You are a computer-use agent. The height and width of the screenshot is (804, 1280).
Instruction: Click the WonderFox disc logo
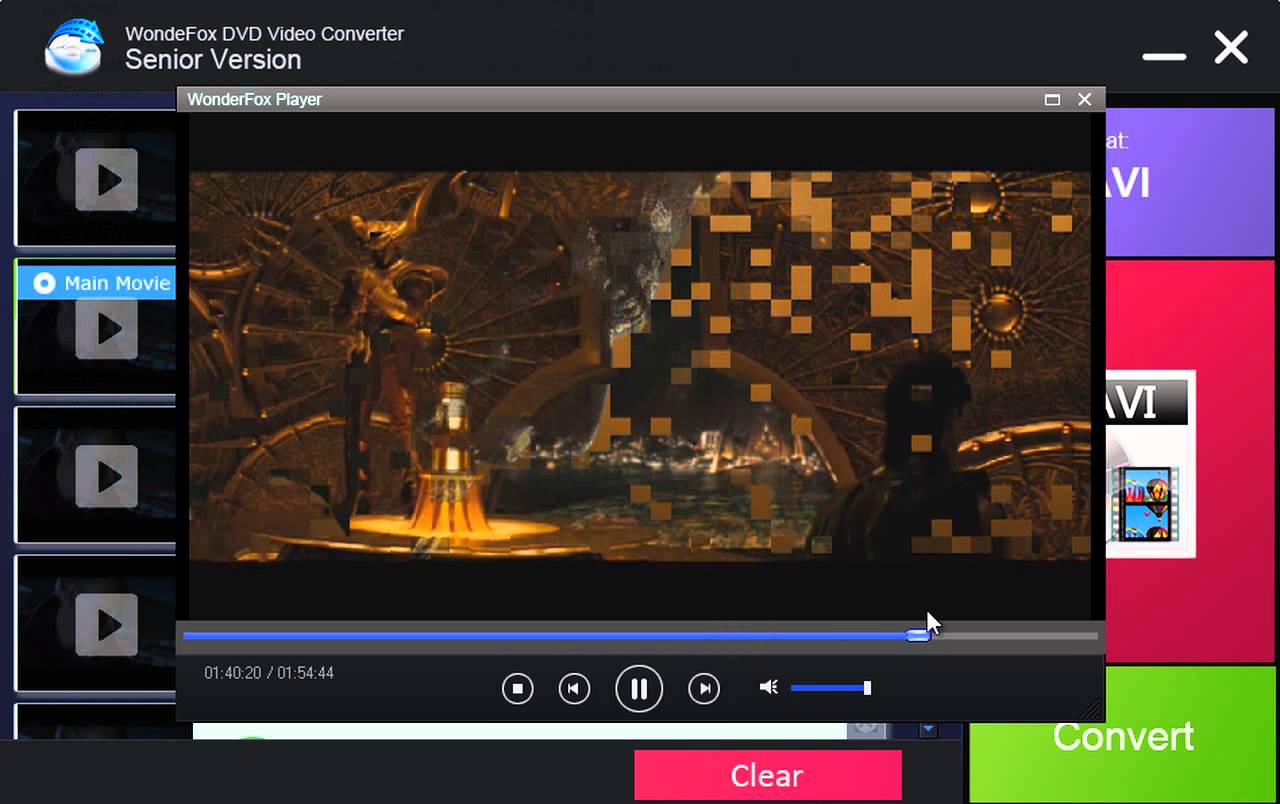pyautogui.click(x=74, y=46)
